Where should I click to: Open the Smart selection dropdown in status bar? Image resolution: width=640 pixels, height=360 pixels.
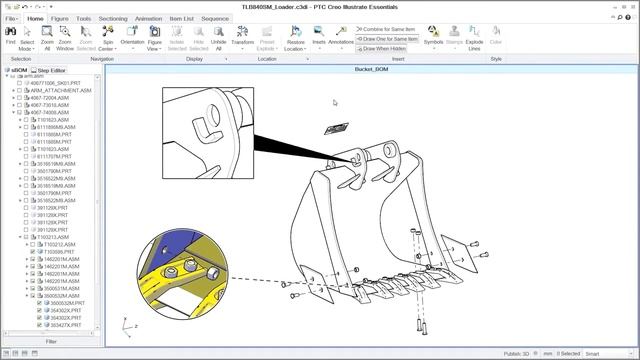point(609,354)
